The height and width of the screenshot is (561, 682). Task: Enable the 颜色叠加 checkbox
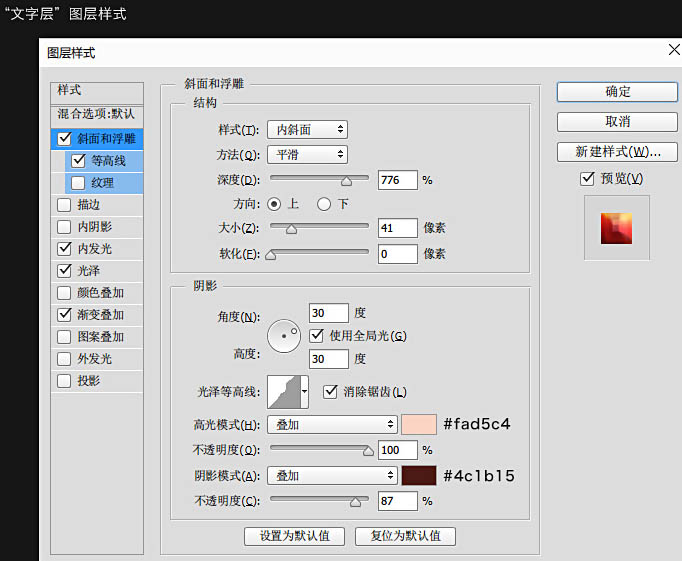click(64, 293)
